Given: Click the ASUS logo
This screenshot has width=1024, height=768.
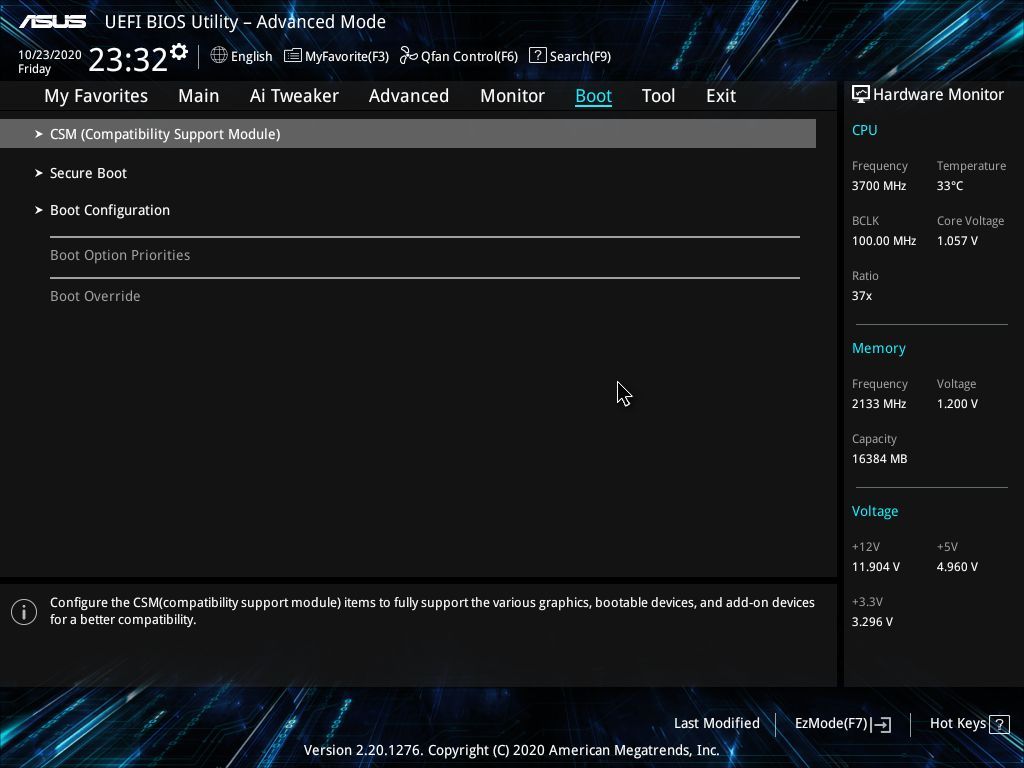Looking at the screenshot, I should pos(53,22).
